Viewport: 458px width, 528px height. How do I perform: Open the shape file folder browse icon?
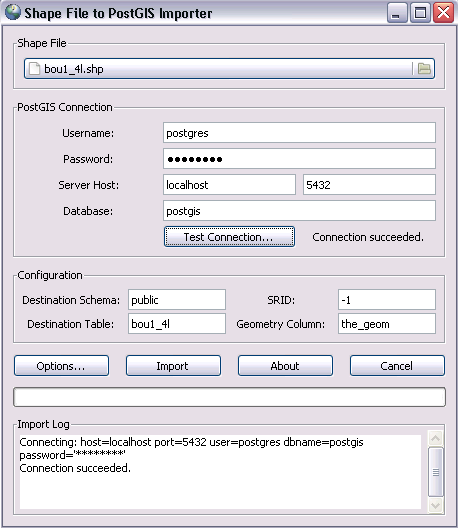[x=424, y=69]
